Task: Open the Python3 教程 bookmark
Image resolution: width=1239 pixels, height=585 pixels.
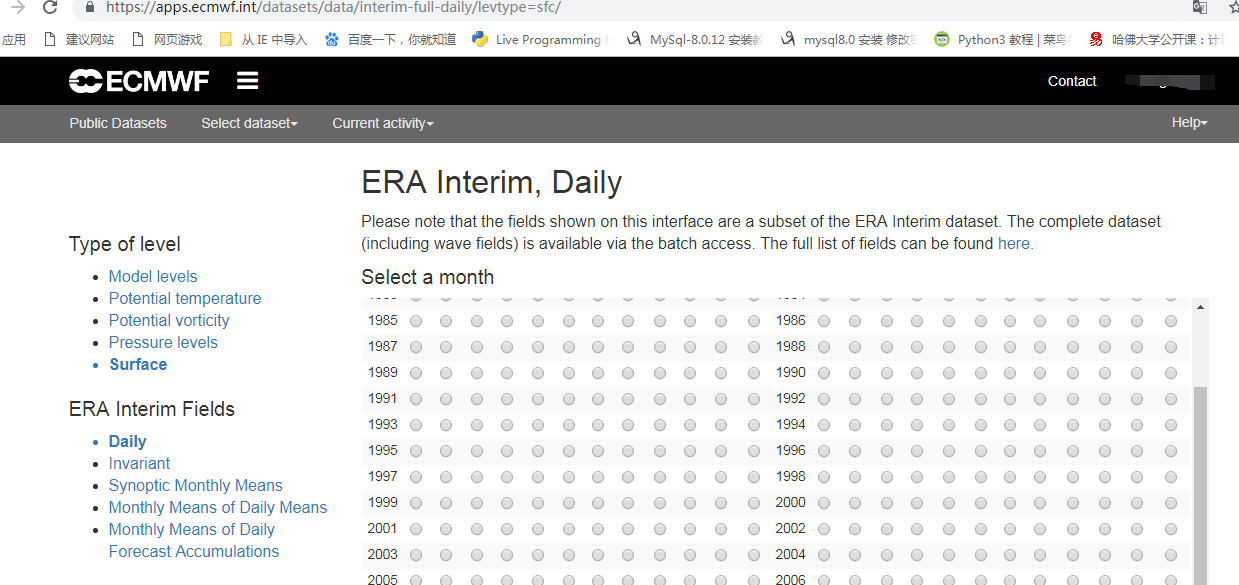Action: click(1010, 39)
